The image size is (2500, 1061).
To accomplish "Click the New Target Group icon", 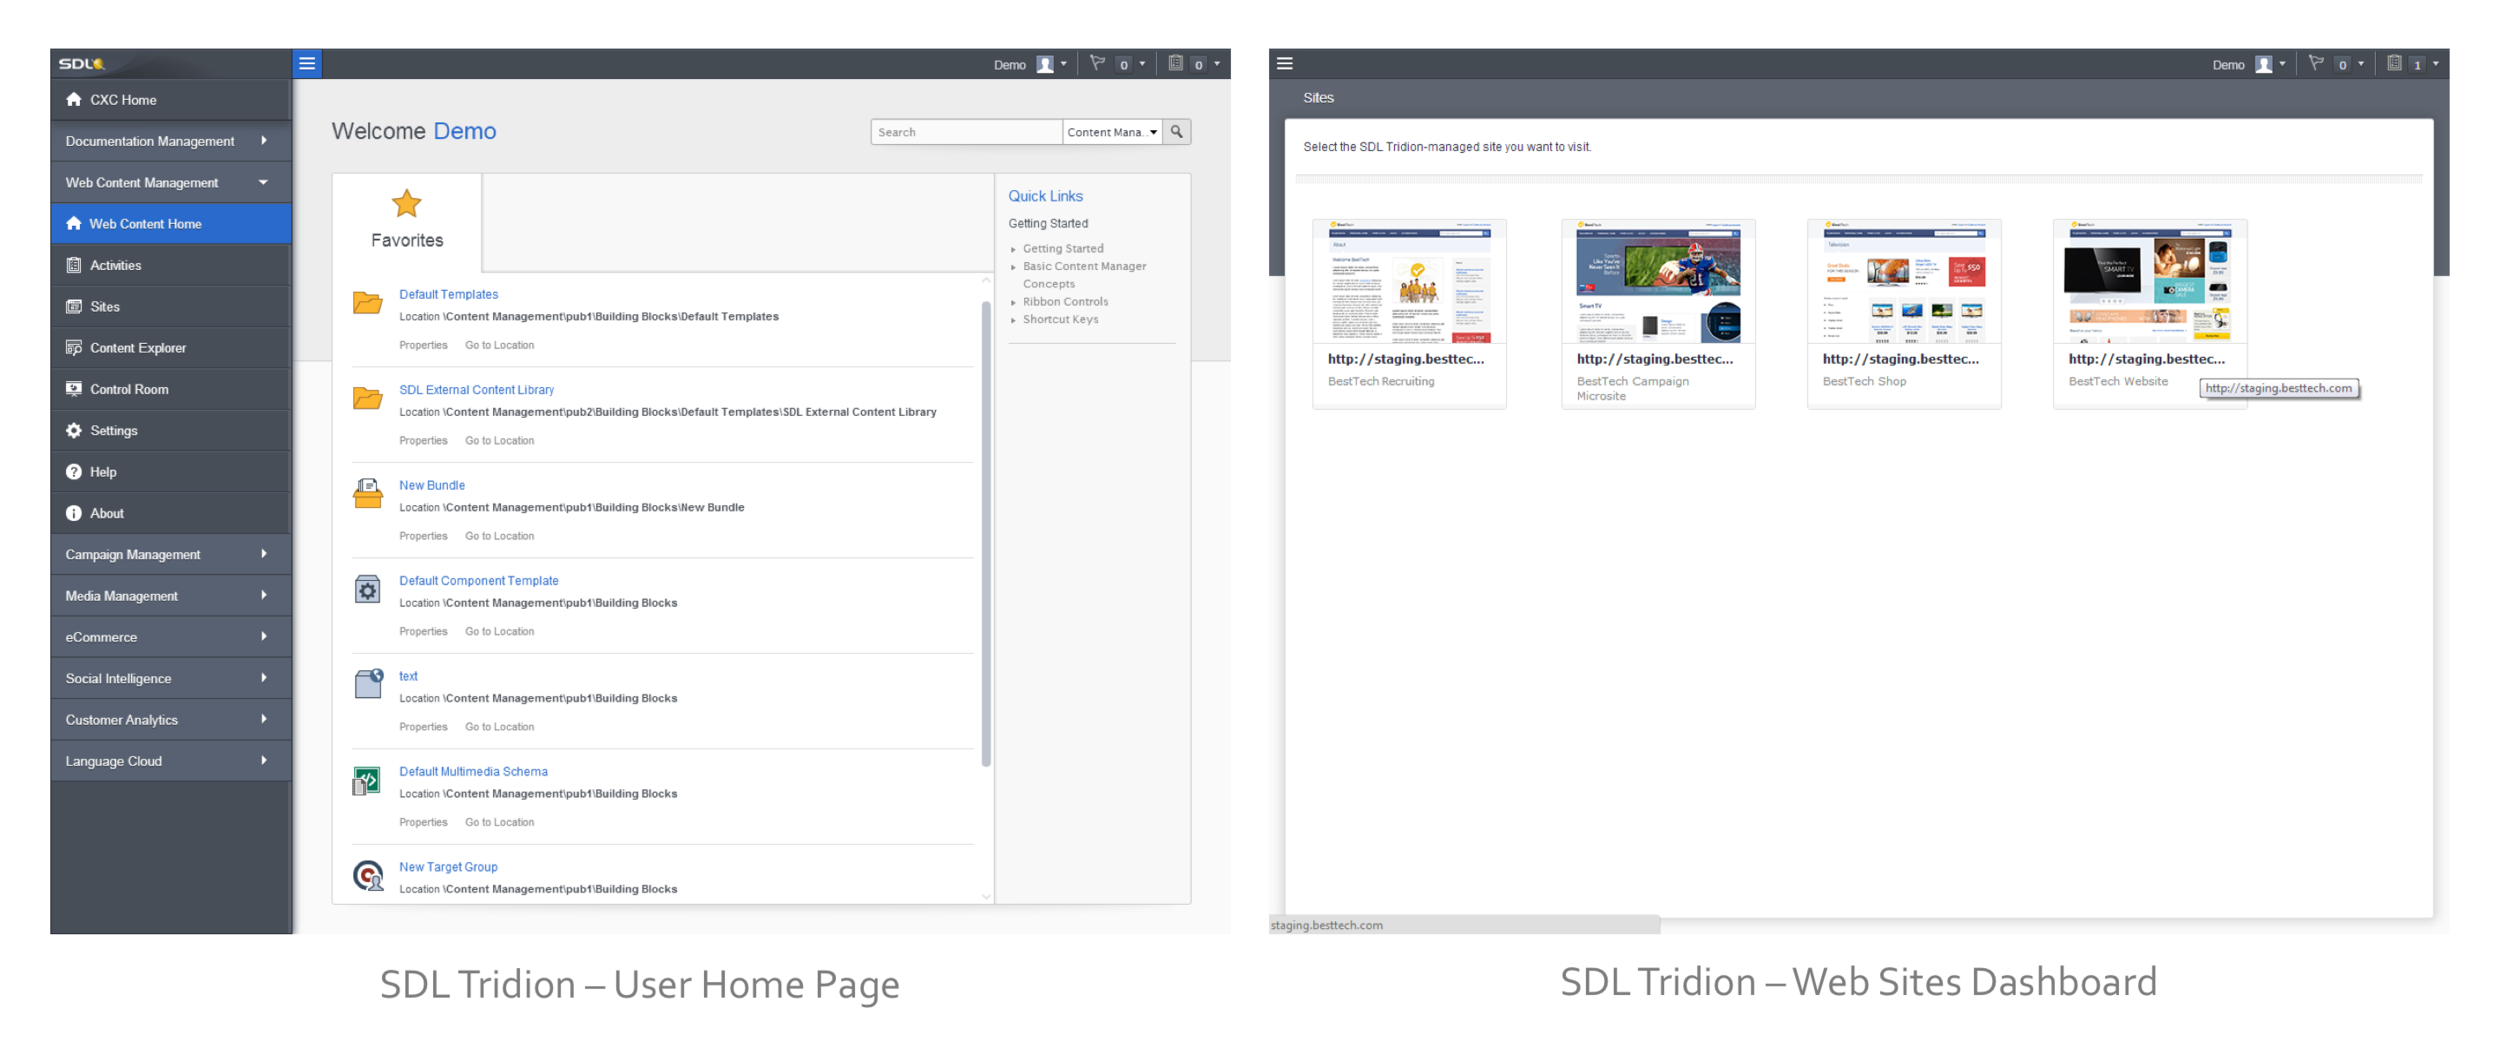I will point(368,876).
